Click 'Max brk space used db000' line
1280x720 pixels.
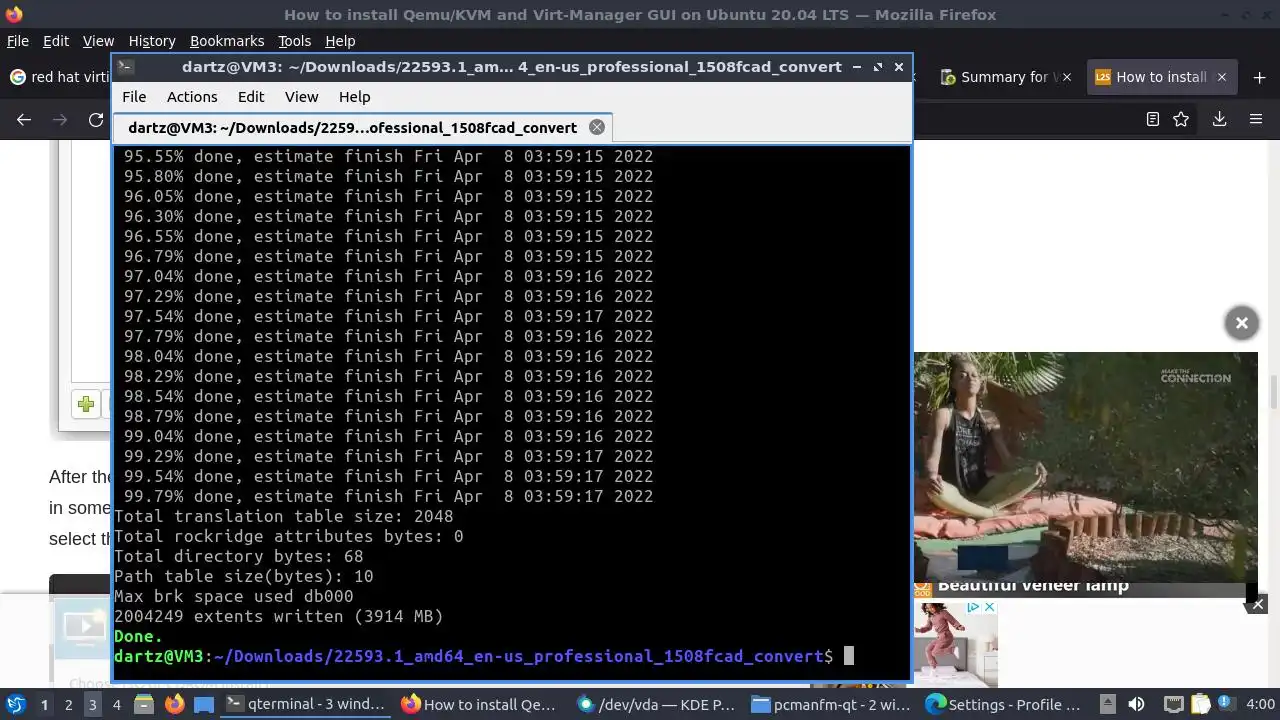point(233,596)
